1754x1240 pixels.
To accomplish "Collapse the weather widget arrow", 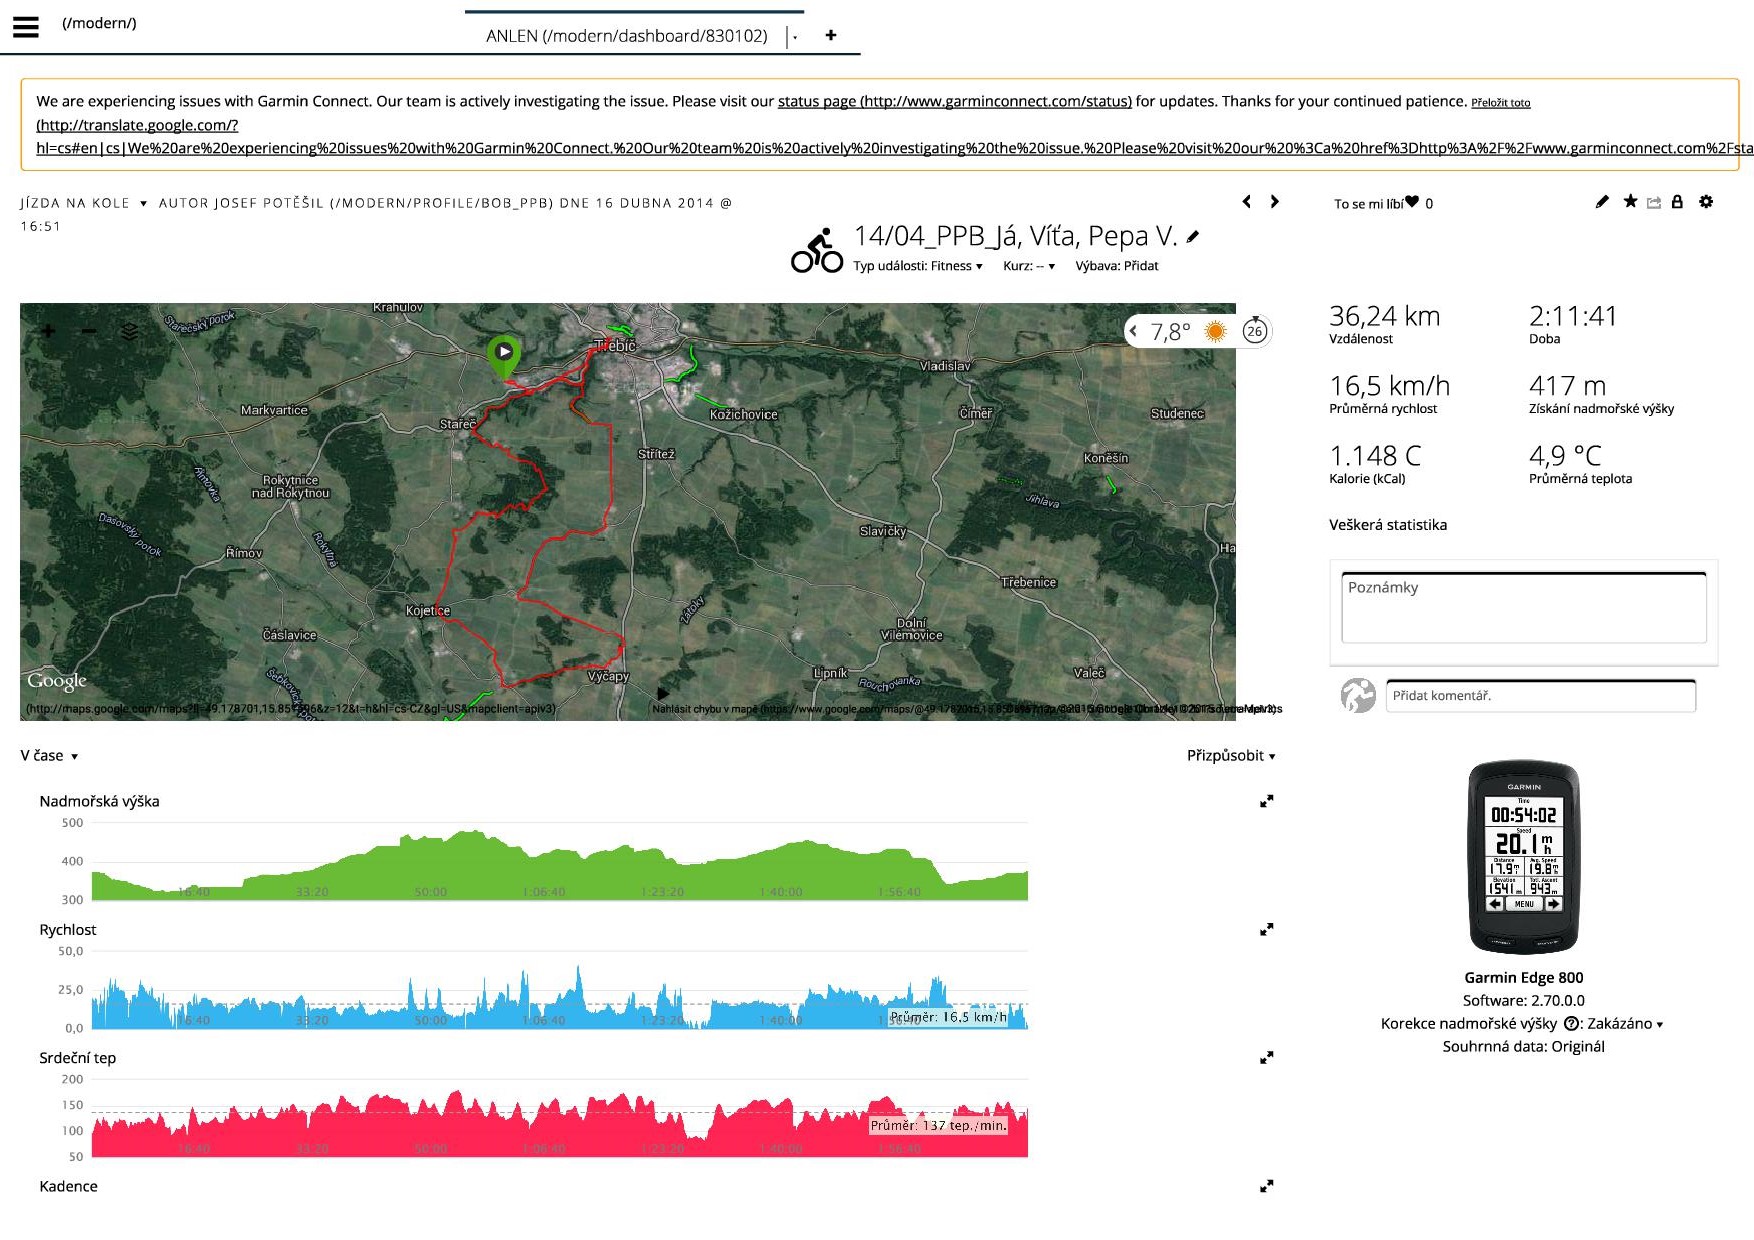I will point(1133,331).
